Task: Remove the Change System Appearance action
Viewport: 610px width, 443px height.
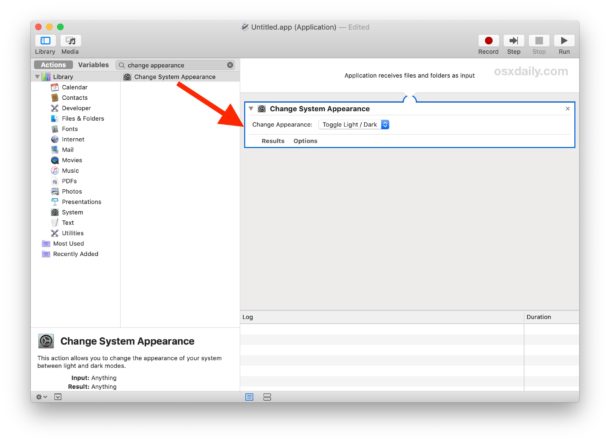Action: coord(568,108)
